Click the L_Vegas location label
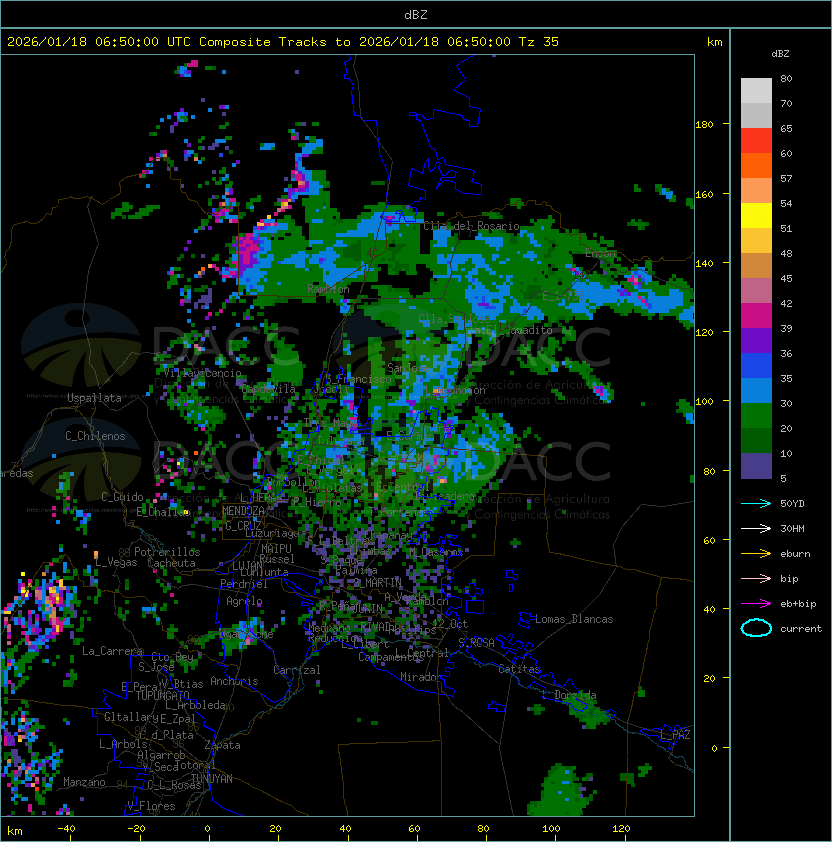This screenshot has width=832, height=842. coord(116,562)
